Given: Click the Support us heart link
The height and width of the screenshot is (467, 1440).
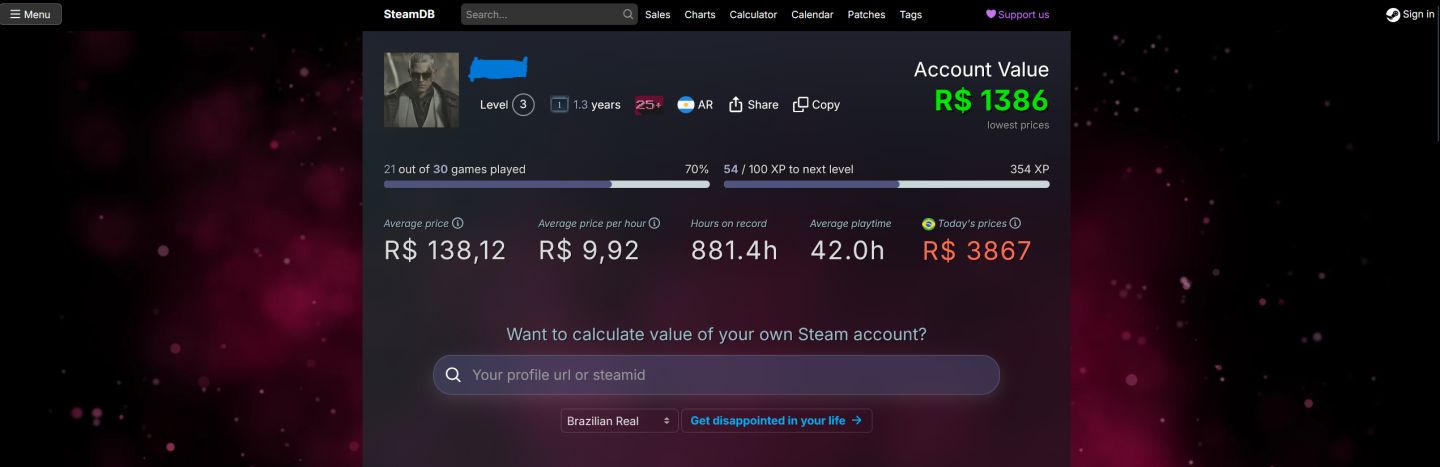Looking at the screenshot, I should point(1017,14).
